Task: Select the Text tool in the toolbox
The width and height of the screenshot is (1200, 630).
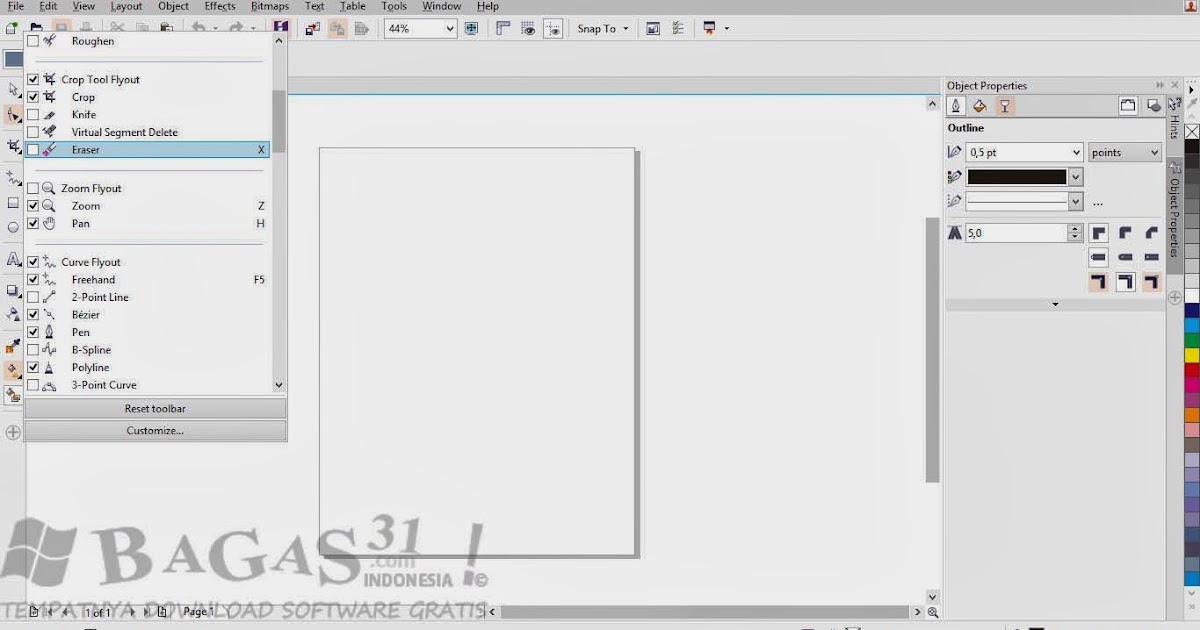Action: [13, 259]
